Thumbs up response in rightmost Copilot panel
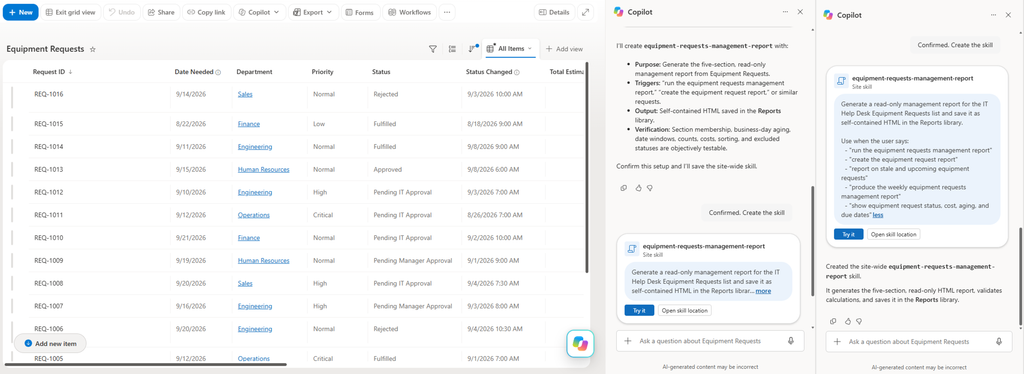This screenshot has height=374, width=1024. pos(847,321)
